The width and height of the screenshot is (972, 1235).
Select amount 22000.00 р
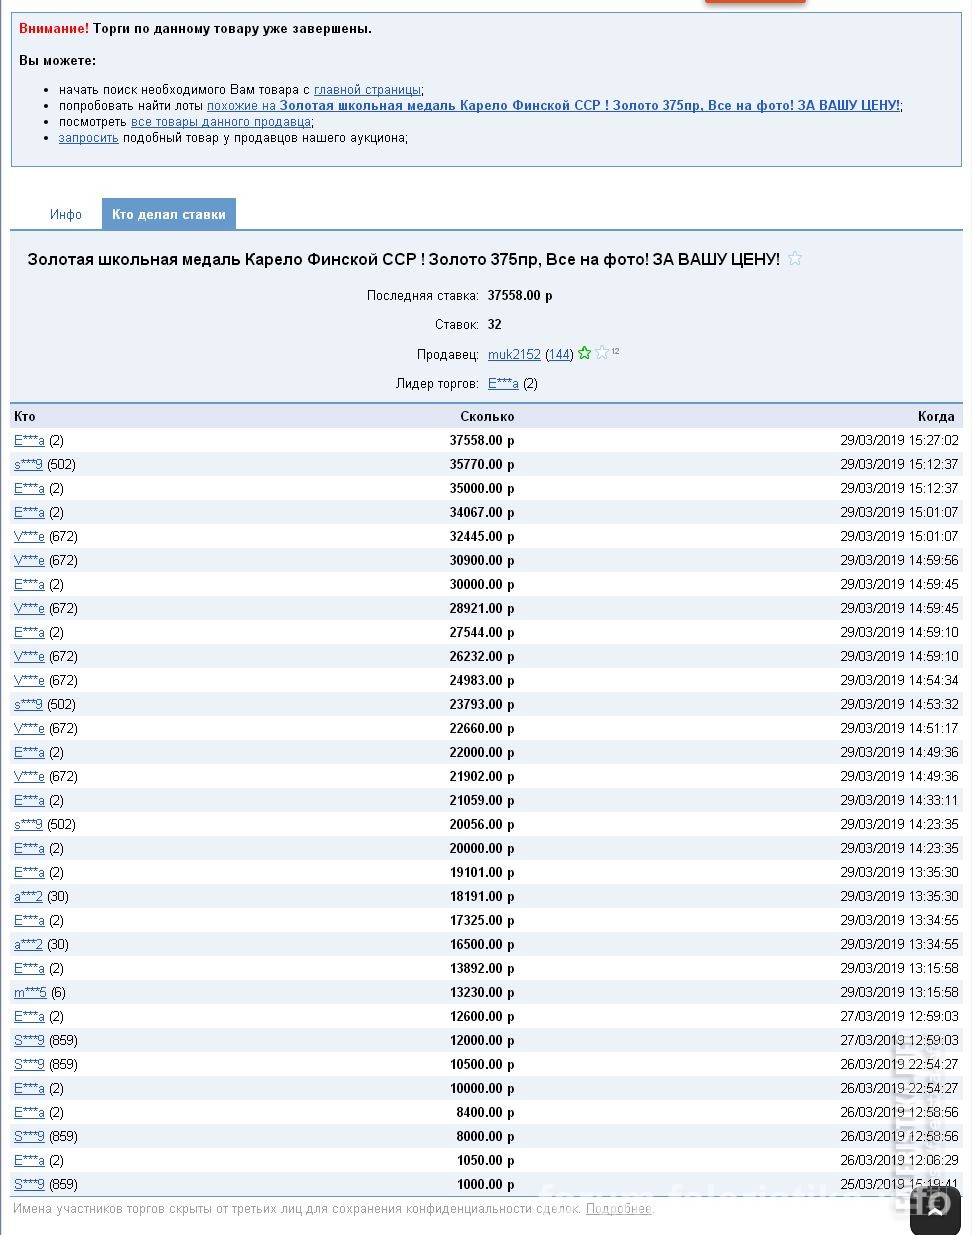(482, 752)
